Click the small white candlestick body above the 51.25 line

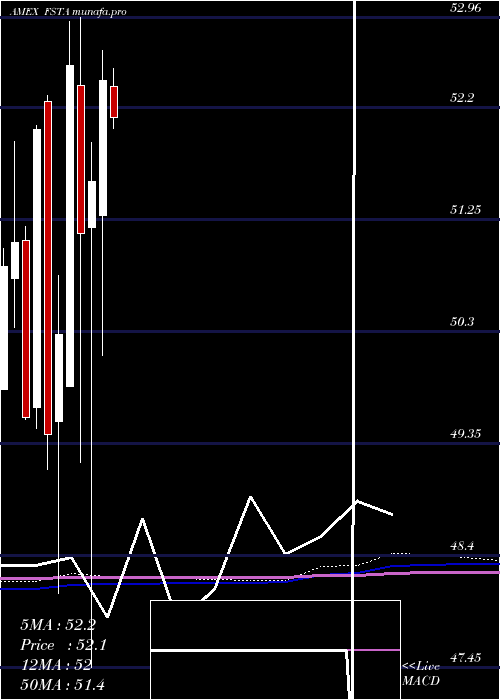click(92, 204)
